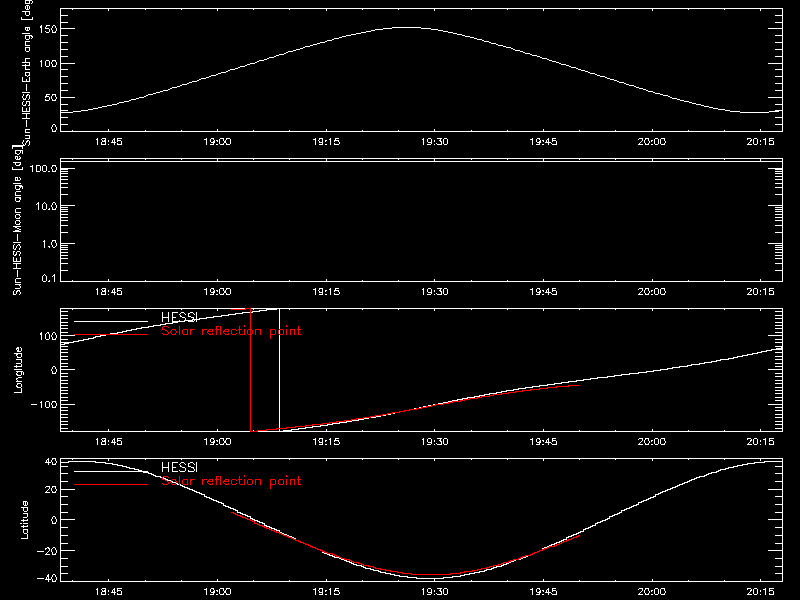Choose 19:15 time label under Longitude plot
This screenshot has height=600, width=800.
coord(326,442)
